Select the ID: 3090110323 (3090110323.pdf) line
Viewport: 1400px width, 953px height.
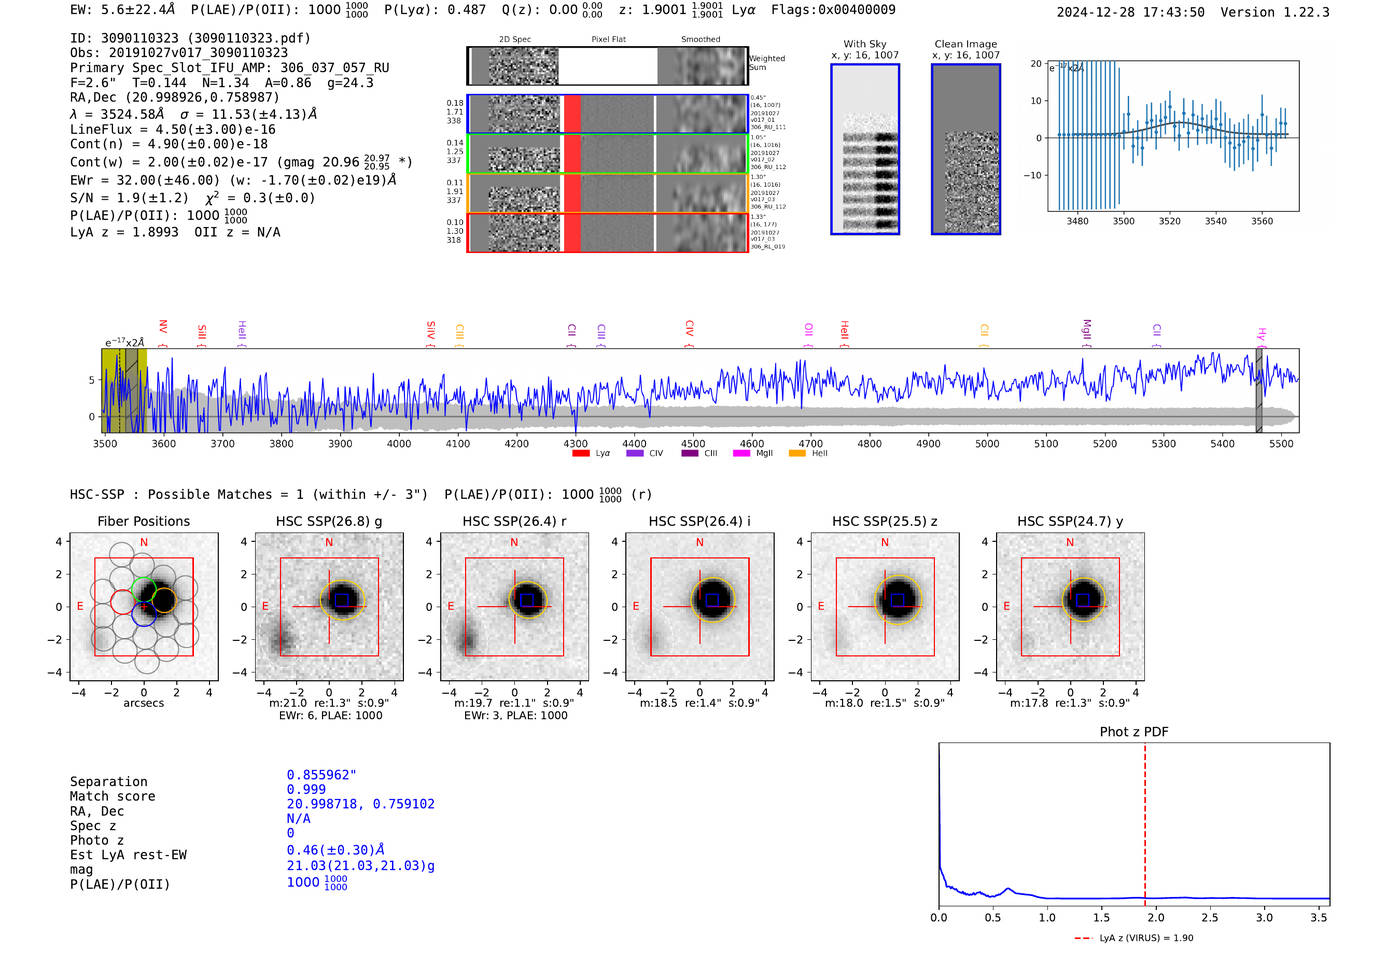190,38
